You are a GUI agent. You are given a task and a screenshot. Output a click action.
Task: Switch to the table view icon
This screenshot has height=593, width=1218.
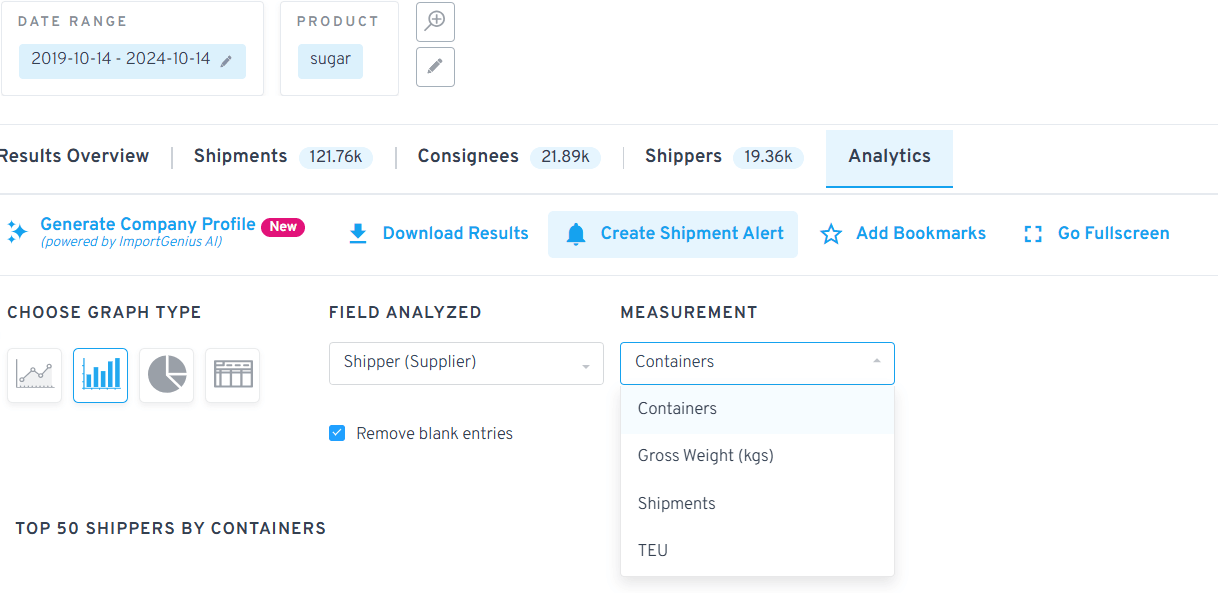232,376
